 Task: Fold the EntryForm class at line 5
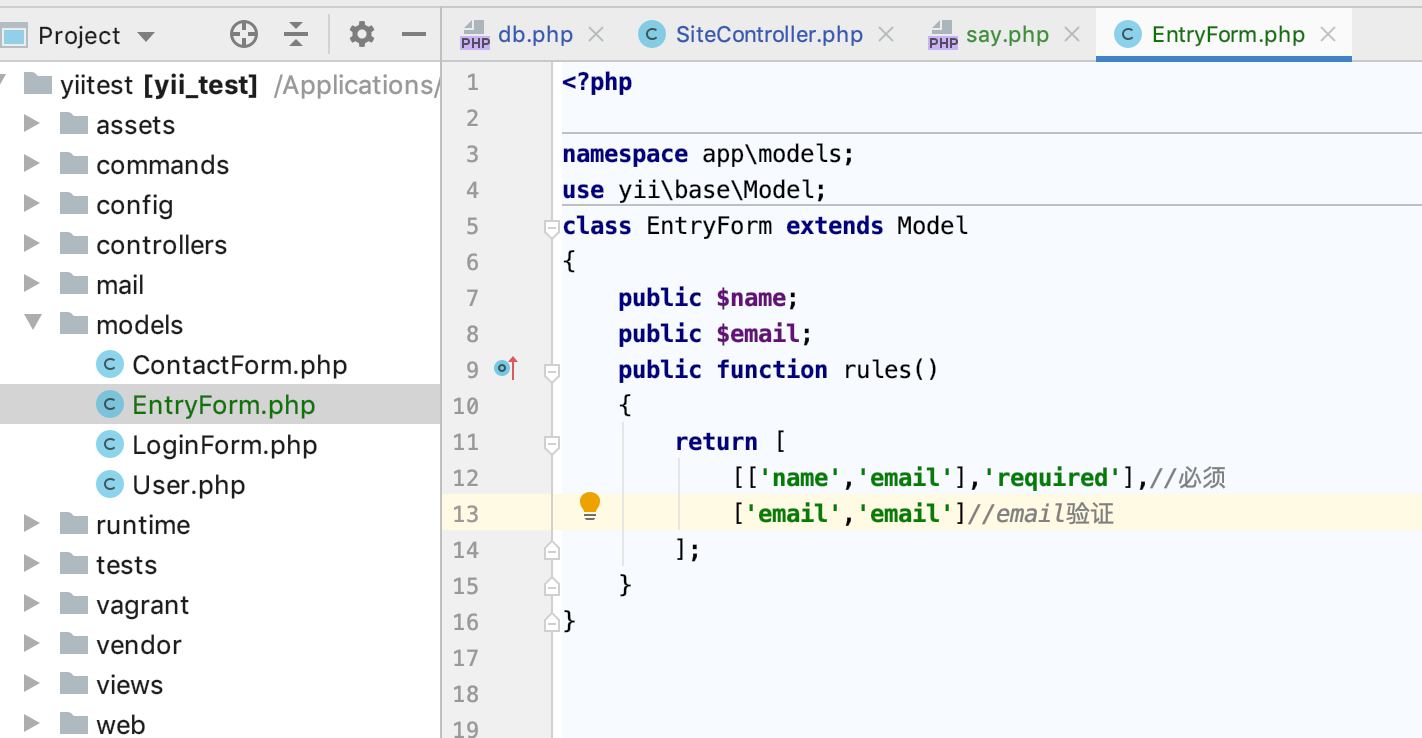(551, 228)
